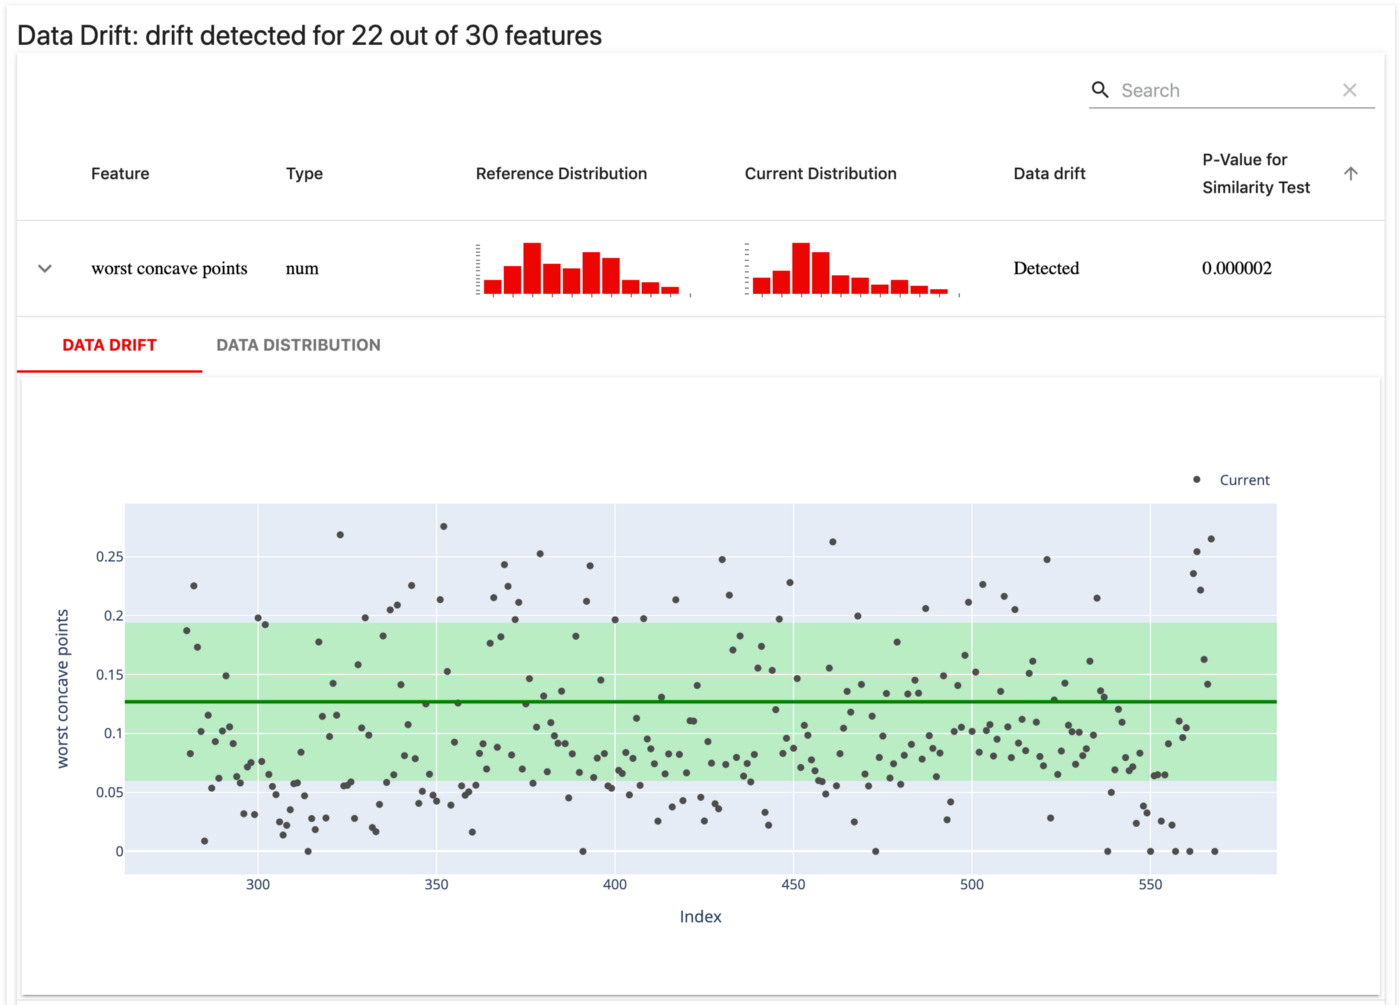Expand details for the worst concave points feature
The height and width of the screenshot is (1005, 1400).
point(44,268)
